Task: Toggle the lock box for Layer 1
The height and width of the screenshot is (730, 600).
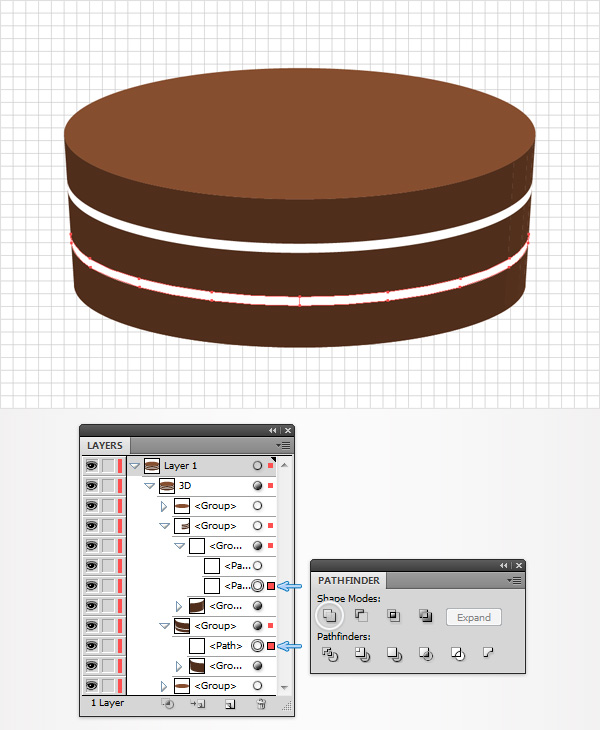Action: pyautogui.click(x=108, y=466)
